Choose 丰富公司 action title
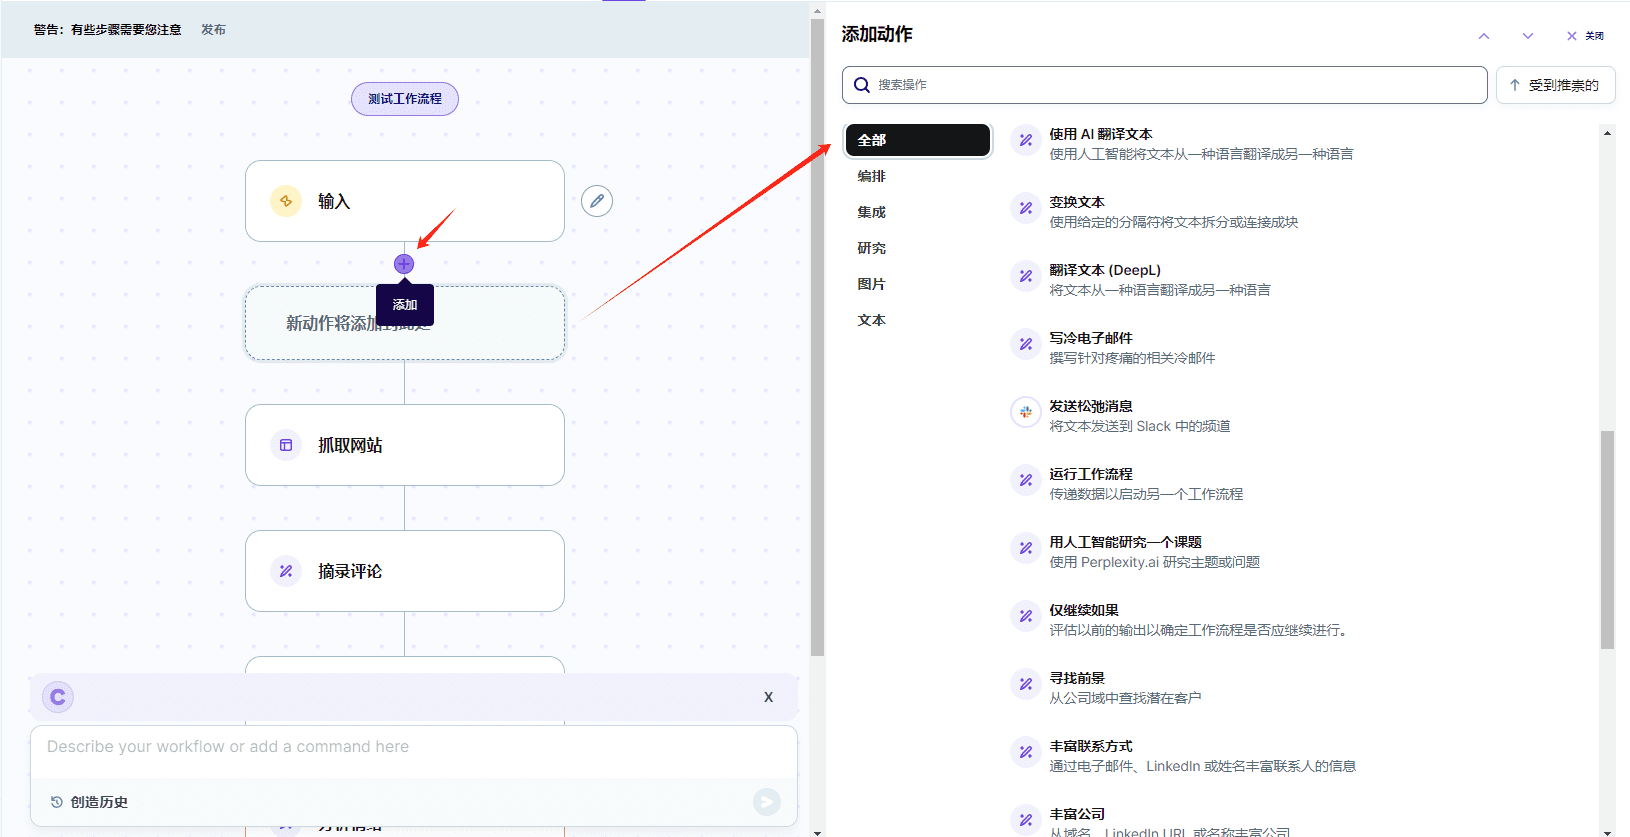Image resolution: width=1630 pixels, height=837 pixels. (1077, 814)
